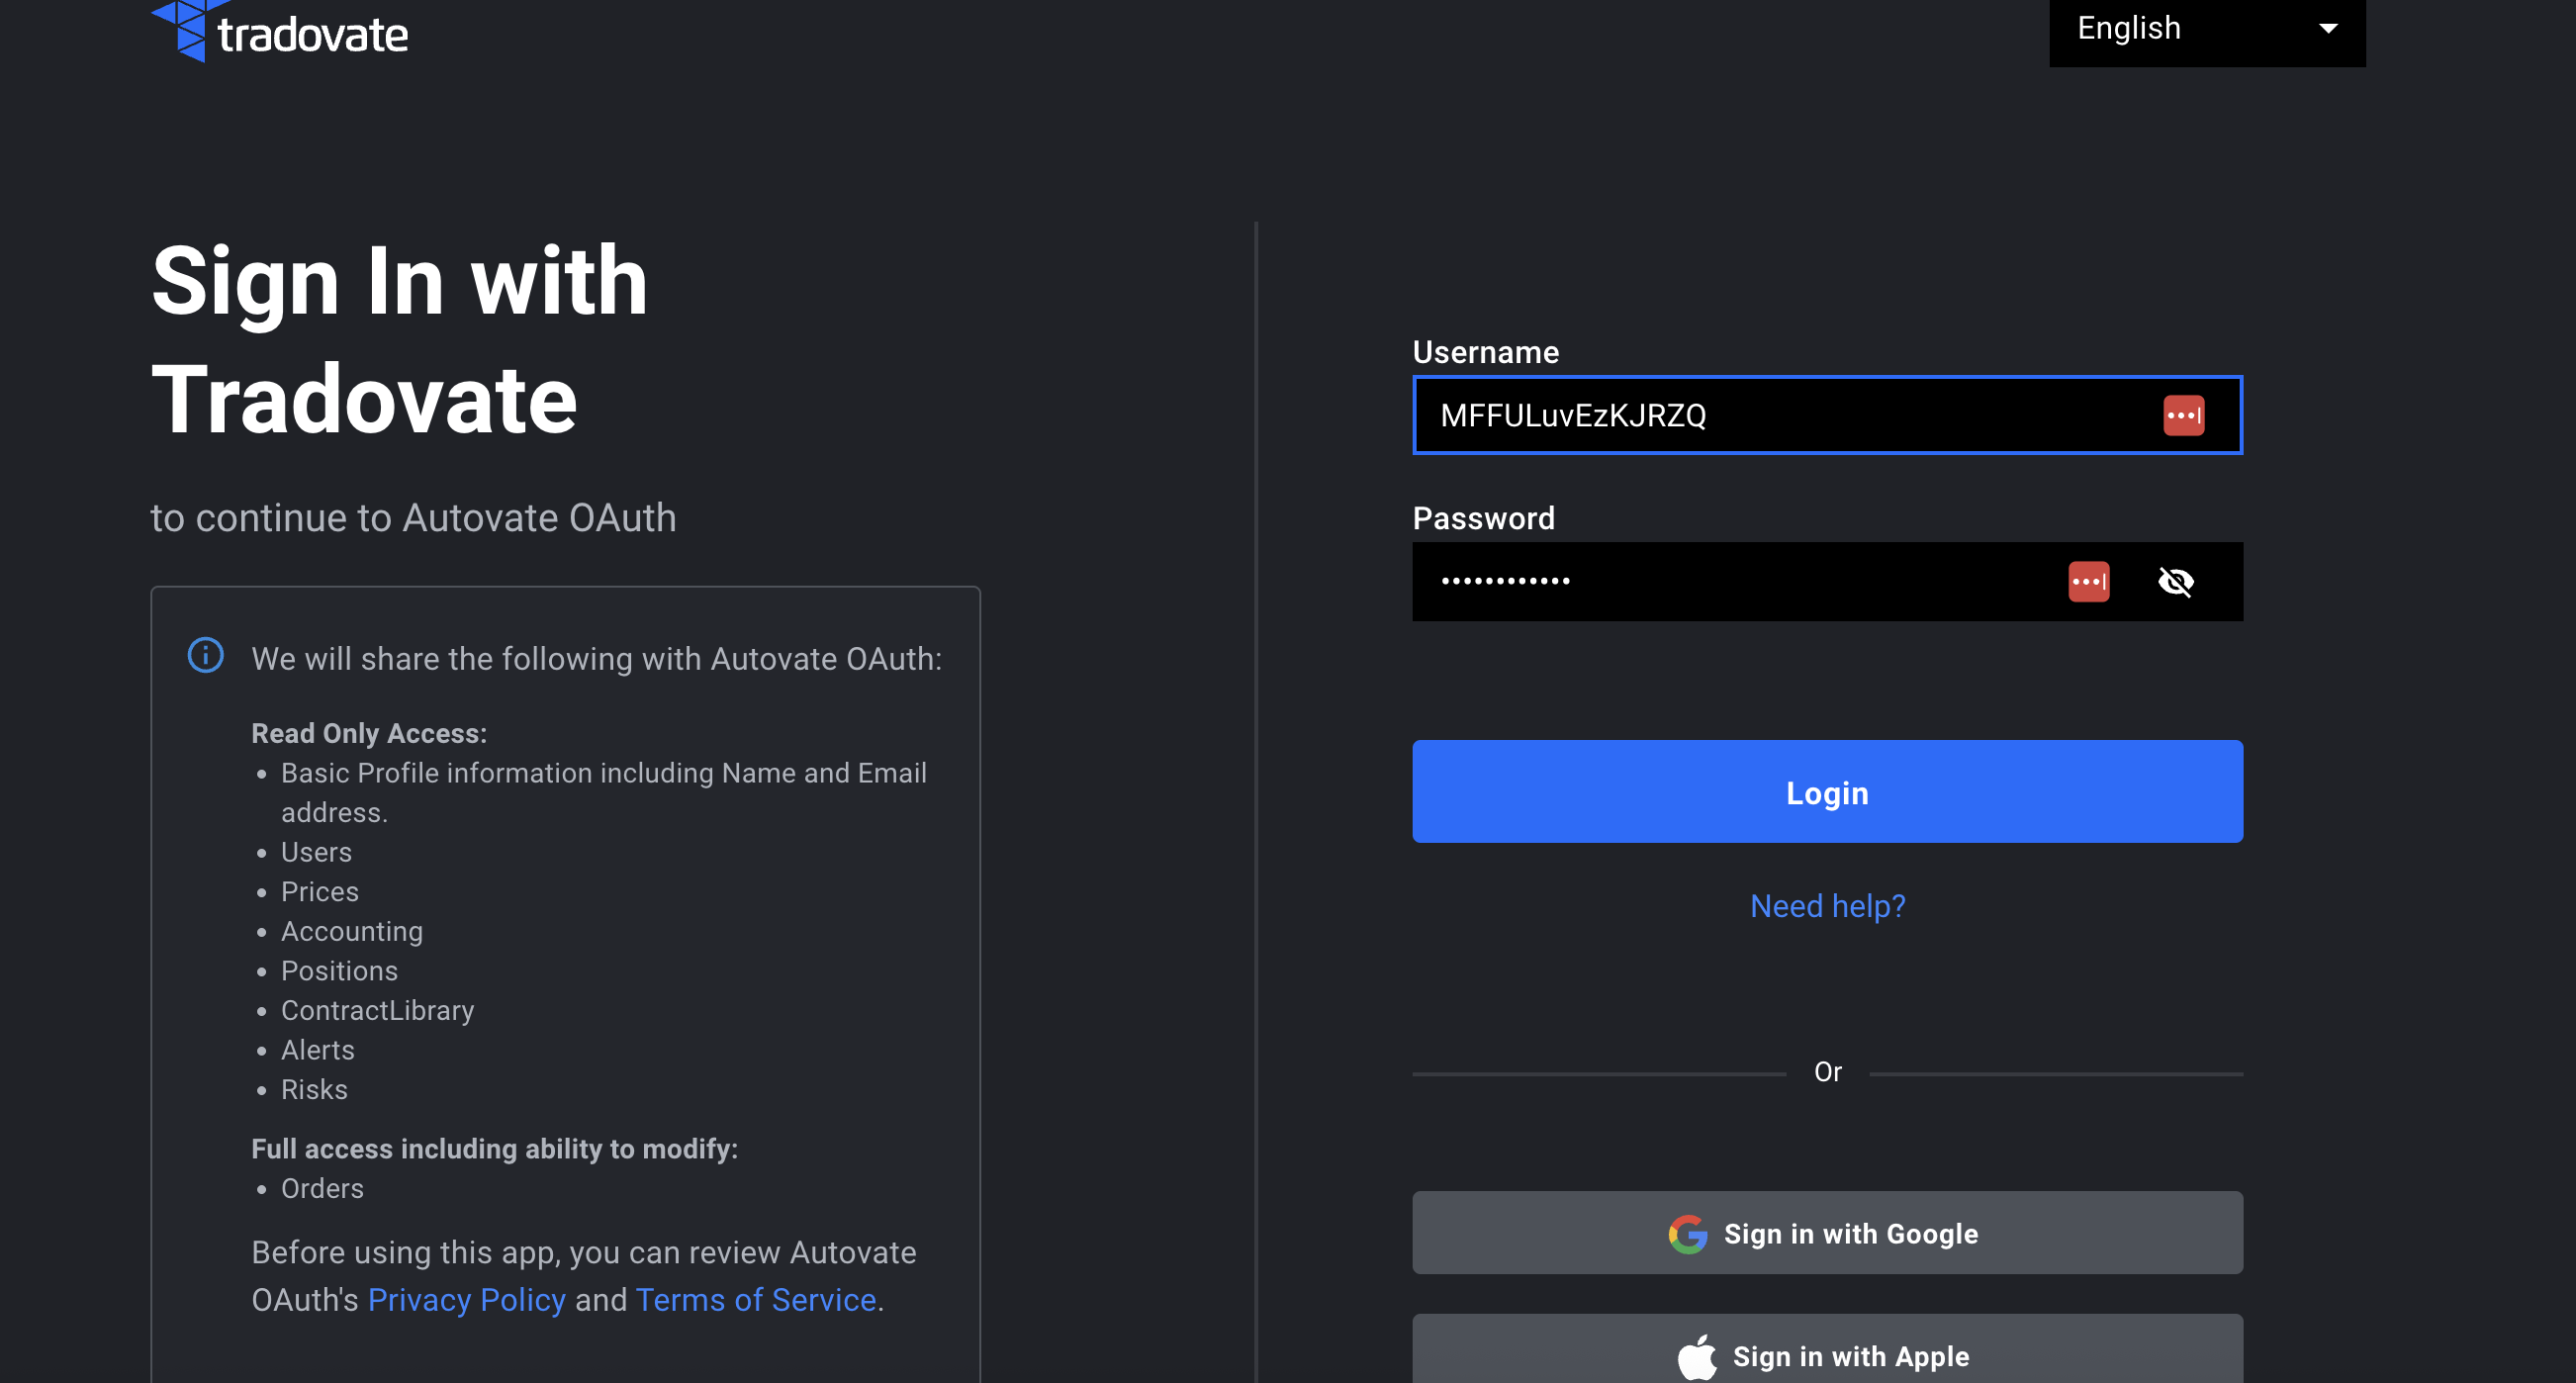Click 'to continue to Autovate OAuth' text
2576x1383 pixels.
click(413, 518)
